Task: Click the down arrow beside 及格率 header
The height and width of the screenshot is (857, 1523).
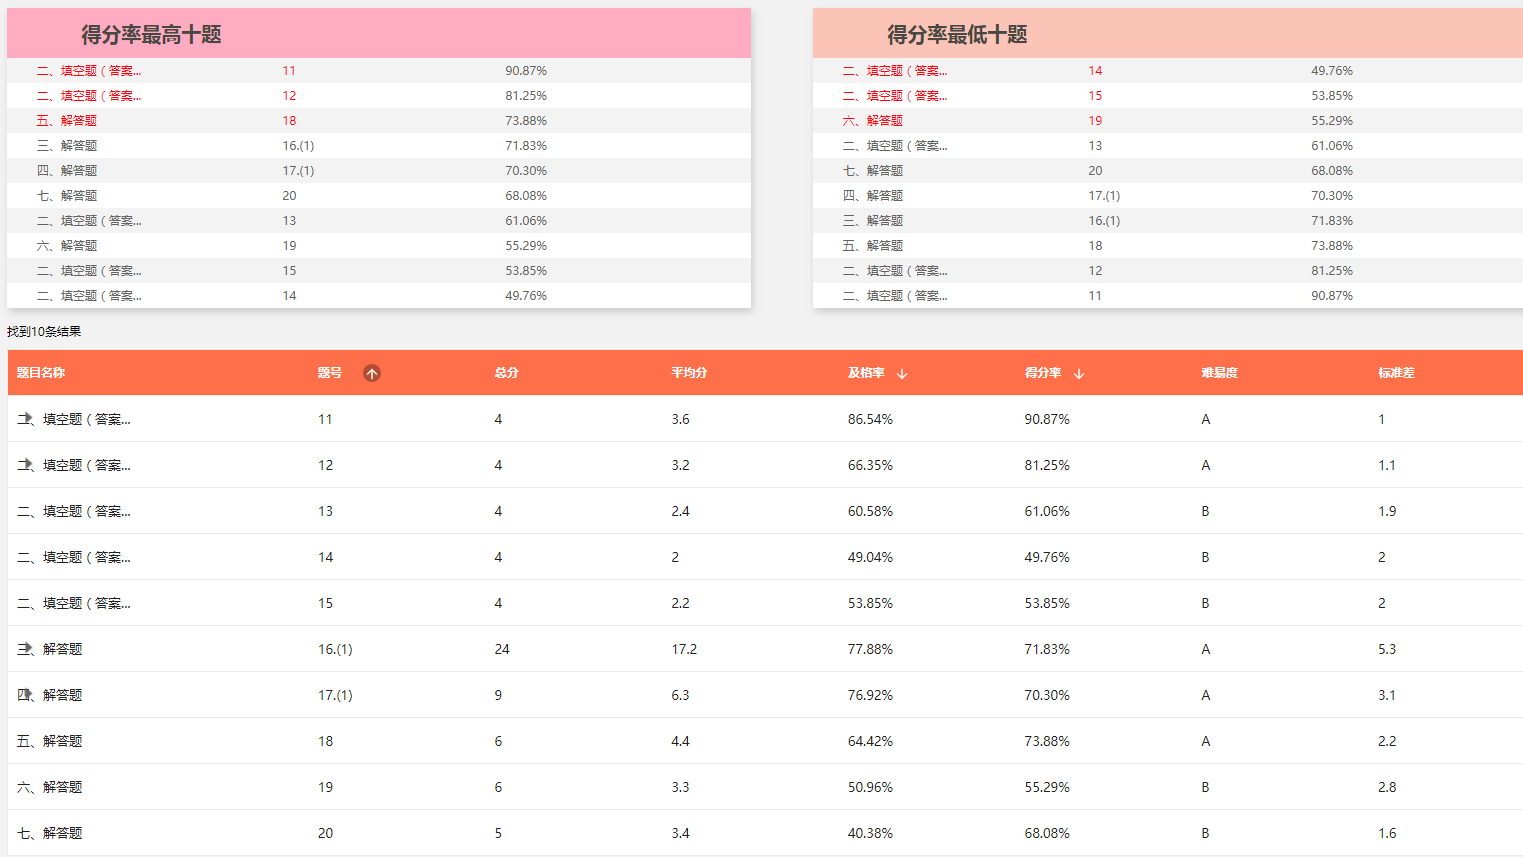Action: pyautogui.click(x=902, y=374)
